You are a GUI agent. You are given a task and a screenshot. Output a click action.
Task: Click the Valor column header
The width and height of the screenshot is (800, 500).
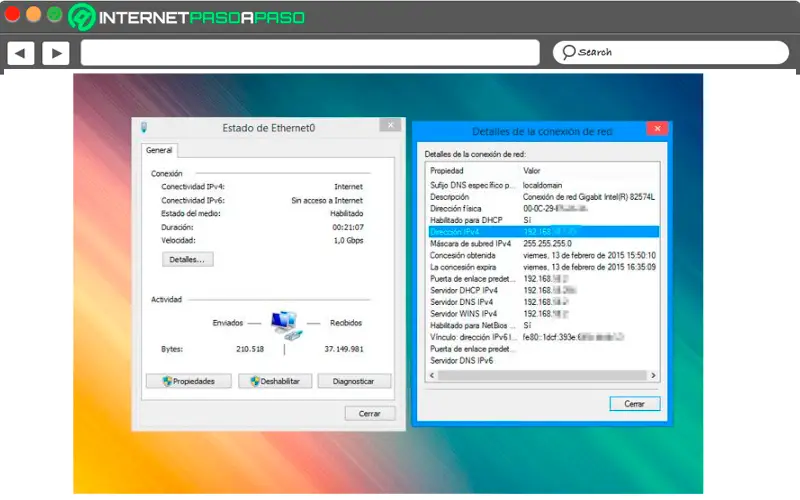[x=532, y=170]
